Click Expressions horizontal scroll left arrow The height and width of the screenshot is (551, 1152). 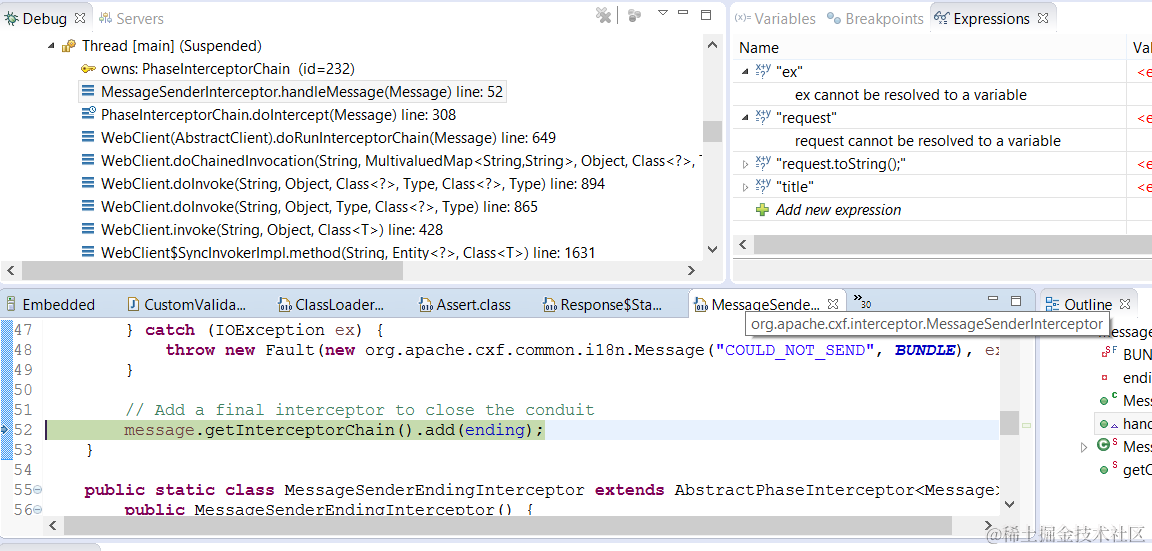tap(743, 244)
